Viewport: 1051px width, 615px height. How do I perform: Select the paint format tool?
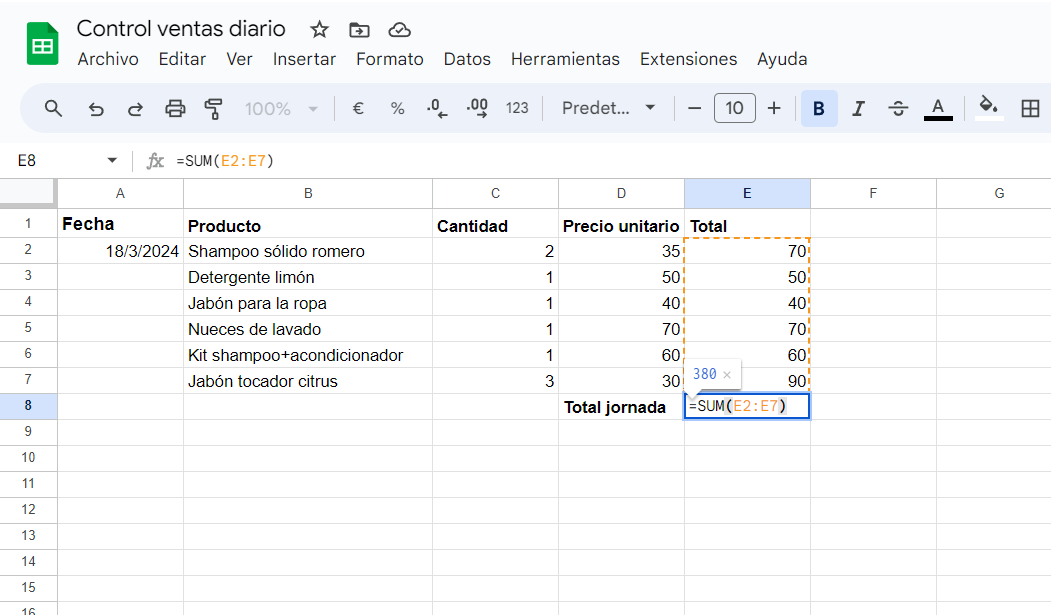coord(213,109)
